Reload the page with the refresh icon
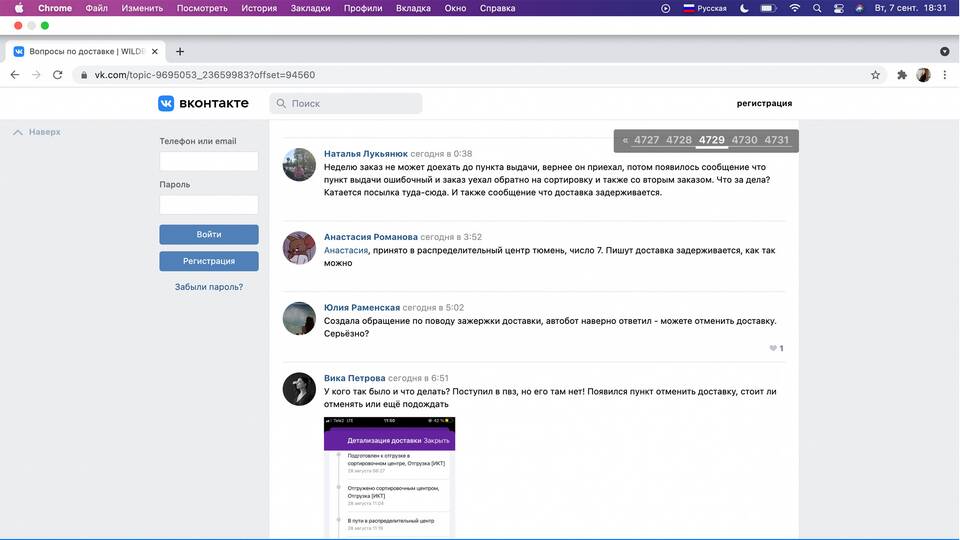Image resolution: width=960 pixels, height=540 pixels. (58, 75)
